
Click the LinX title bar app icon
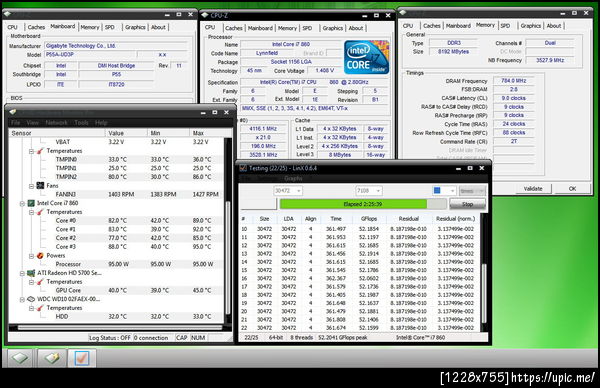[x=243, y=168]
